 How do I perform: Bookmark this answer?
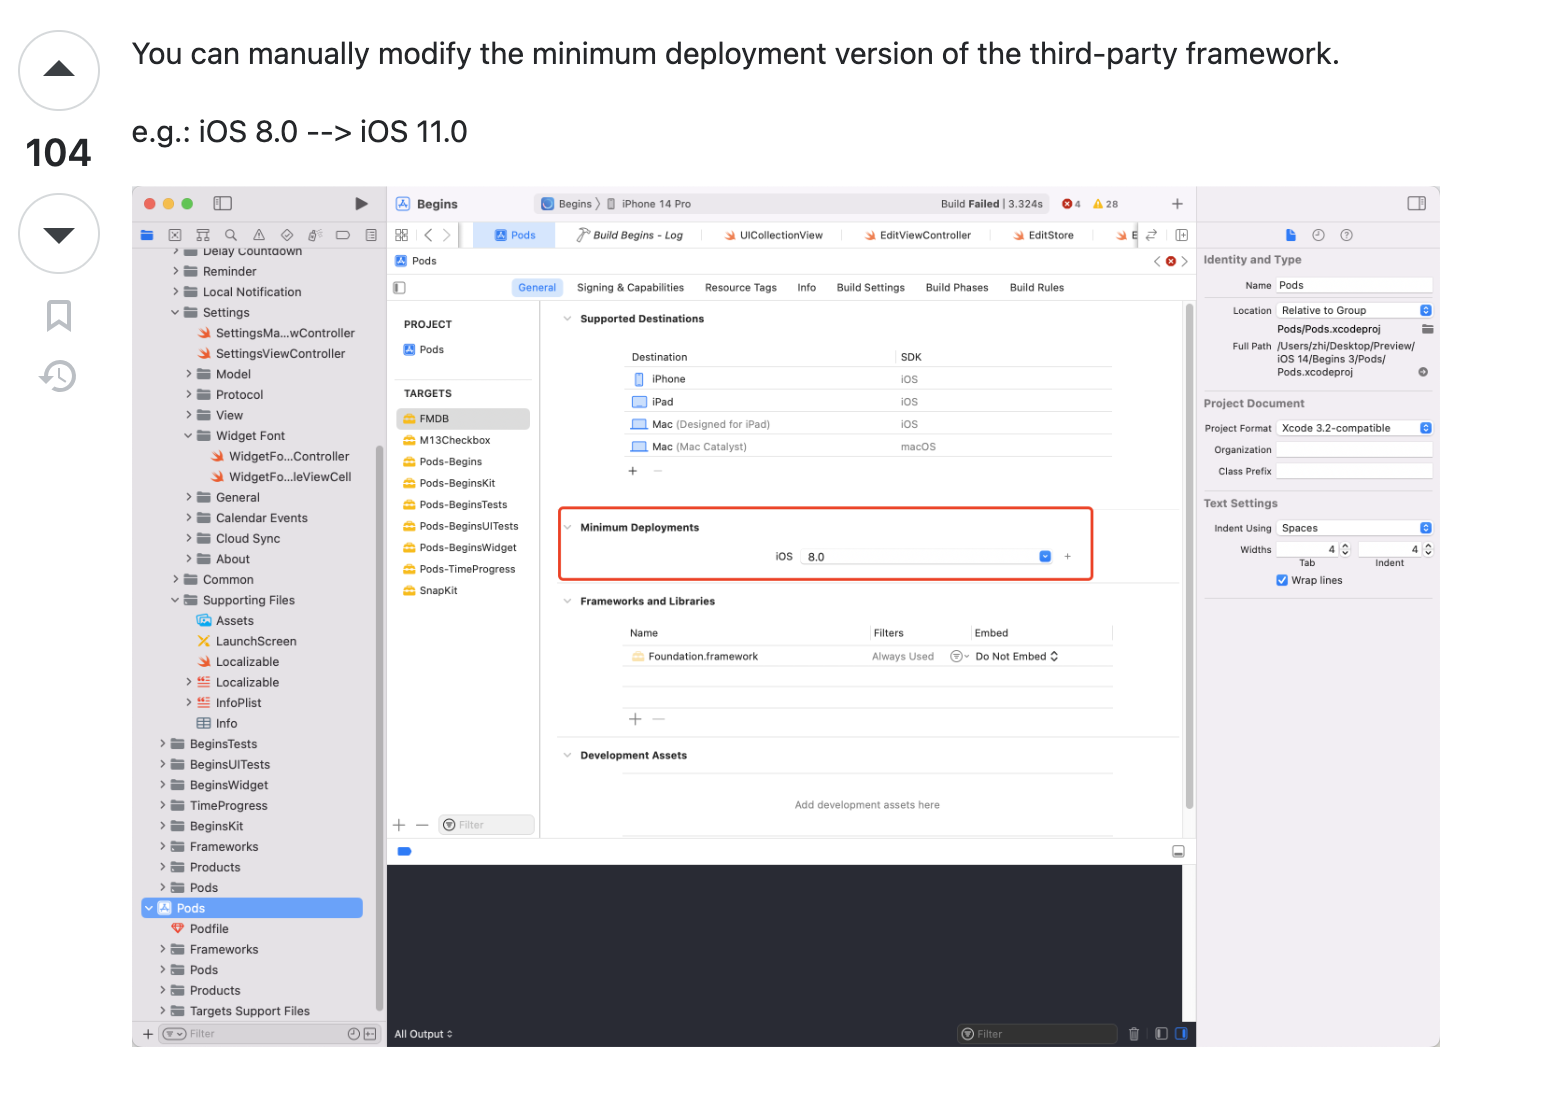click(x=59, y=316)
